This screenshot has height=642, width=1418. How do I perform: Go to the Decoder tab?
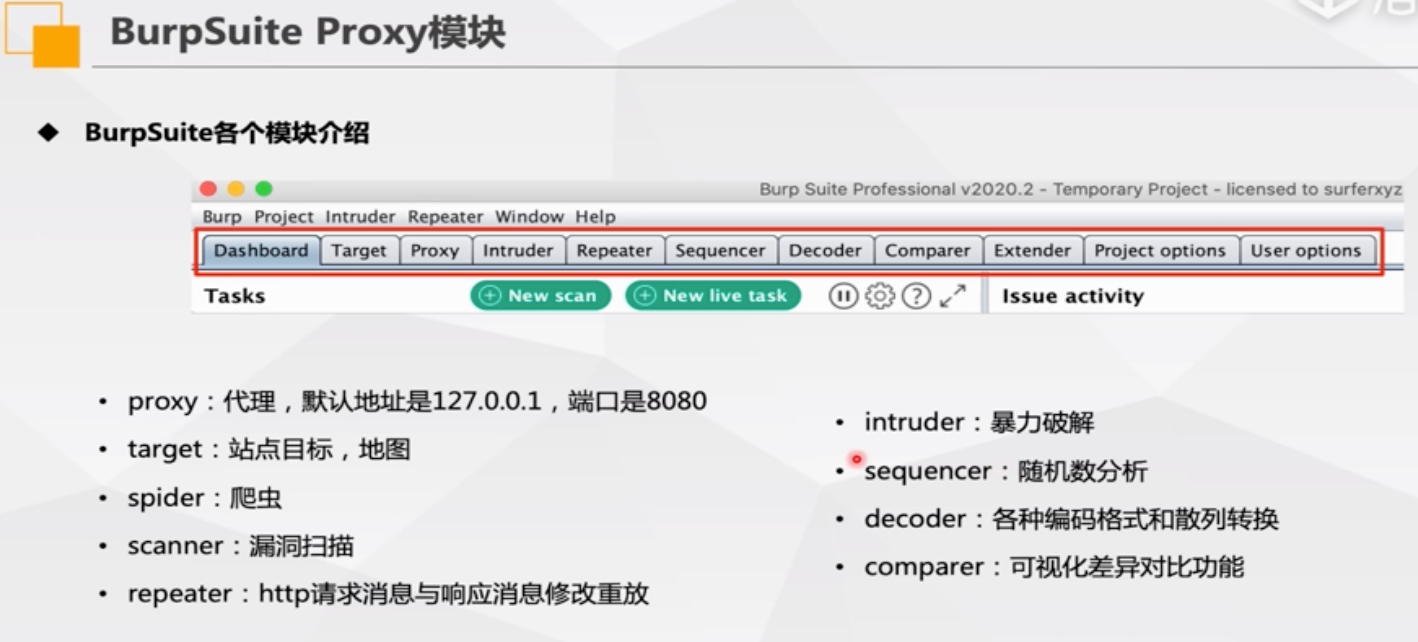click(825, 250)
